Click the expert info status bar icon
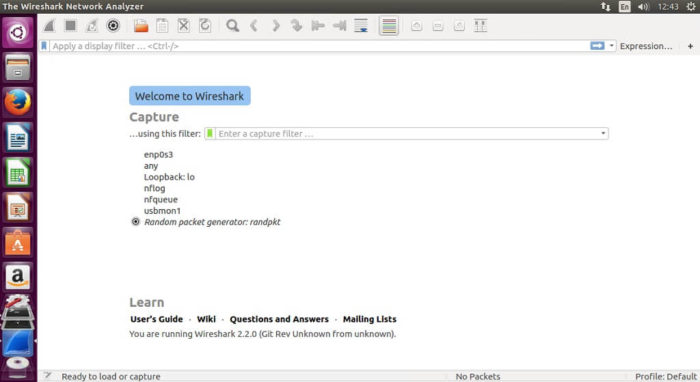Screen dimensions: 700x382 point(47,376)
